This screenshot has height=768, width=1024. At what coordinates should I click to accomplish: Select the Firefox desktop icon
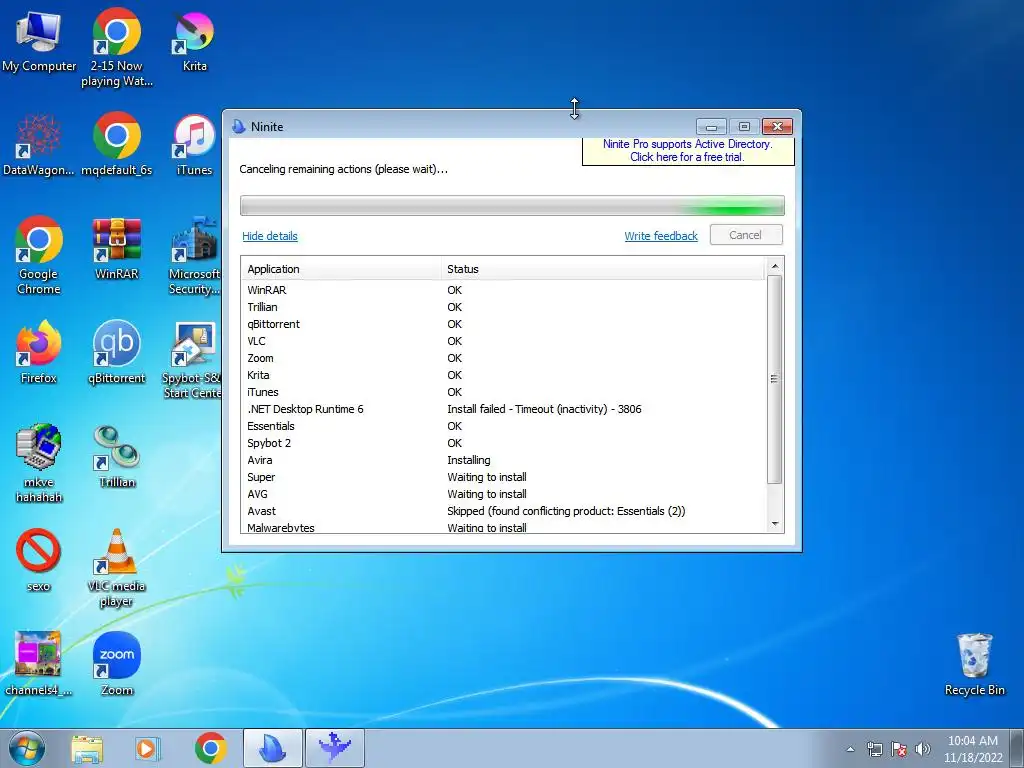click(39, 352)
